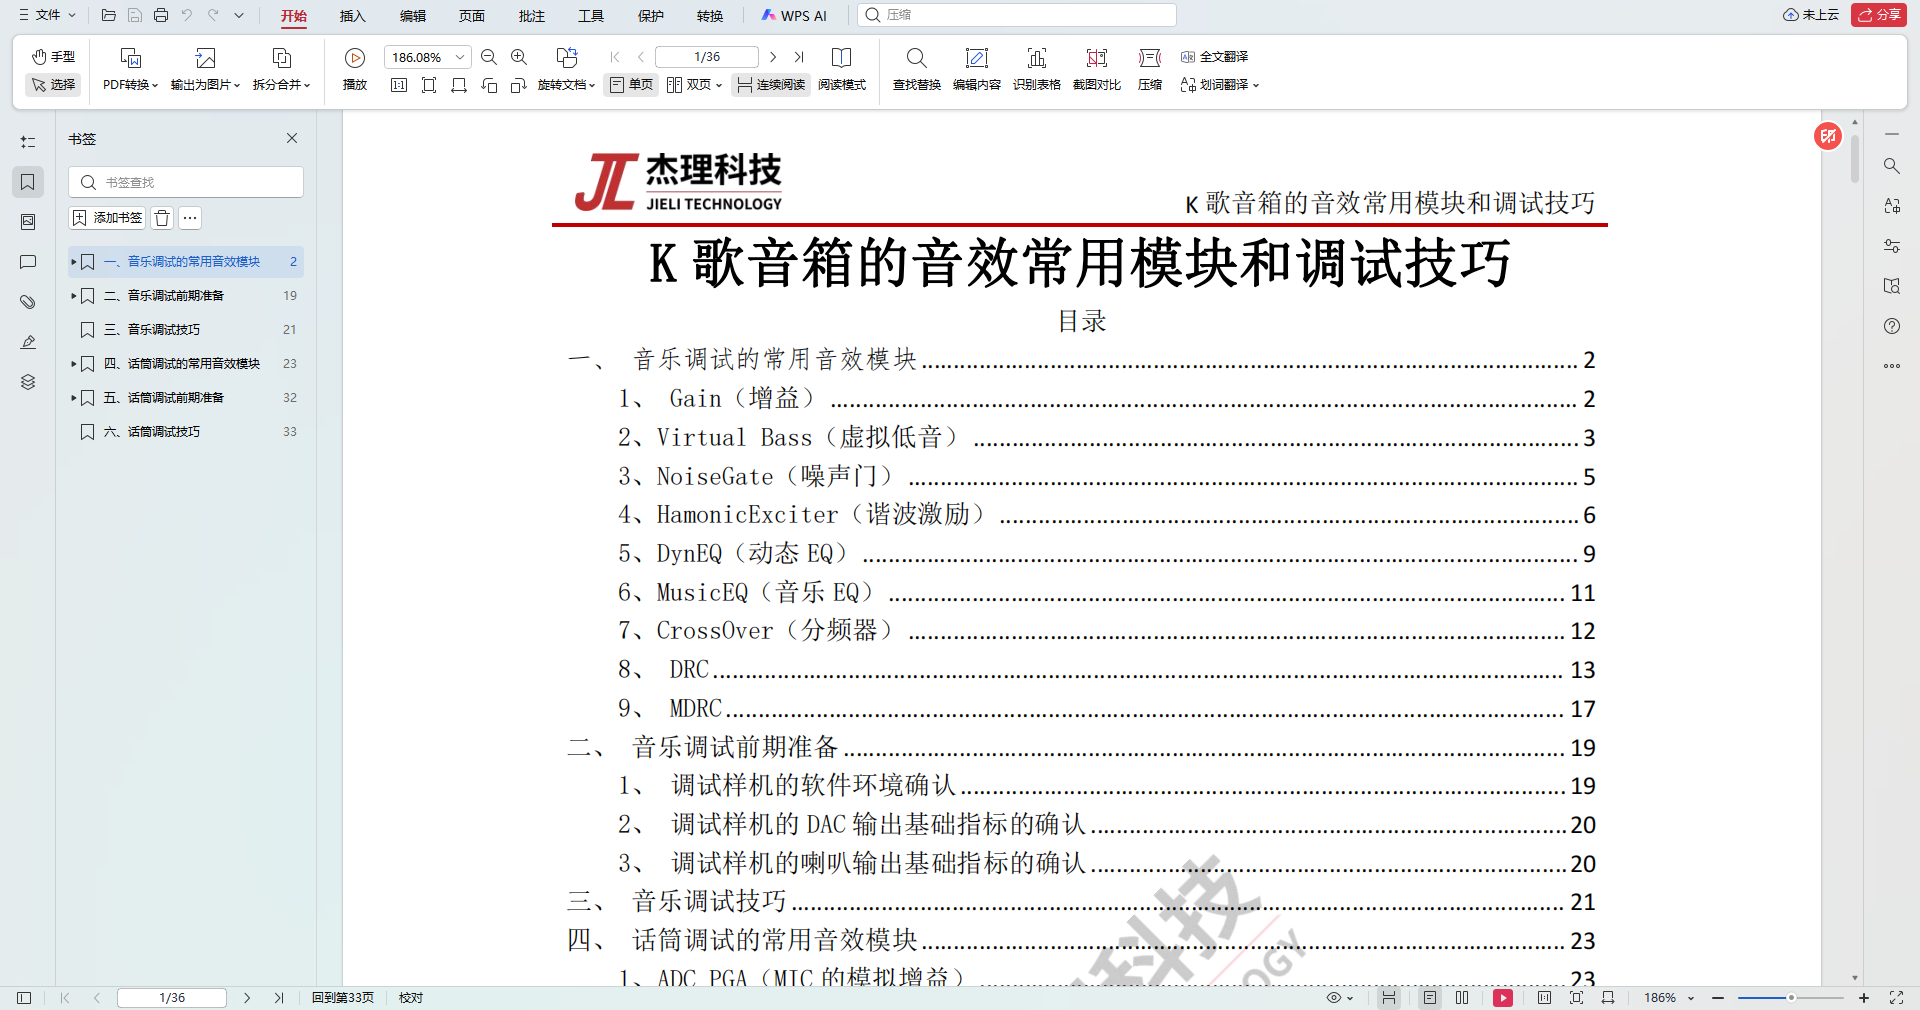The image size is (1920, 1010).
Task: Click the print icon in title bar
Action: [161, 15]
